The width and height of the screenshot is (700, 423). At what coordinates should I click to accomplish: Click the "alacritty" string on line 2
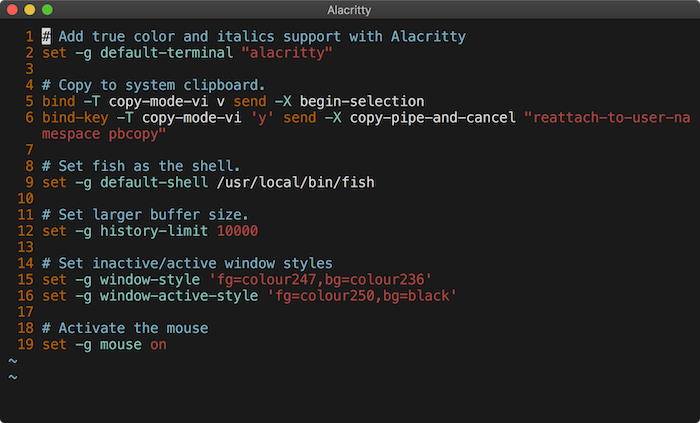(x=287, y=53)
